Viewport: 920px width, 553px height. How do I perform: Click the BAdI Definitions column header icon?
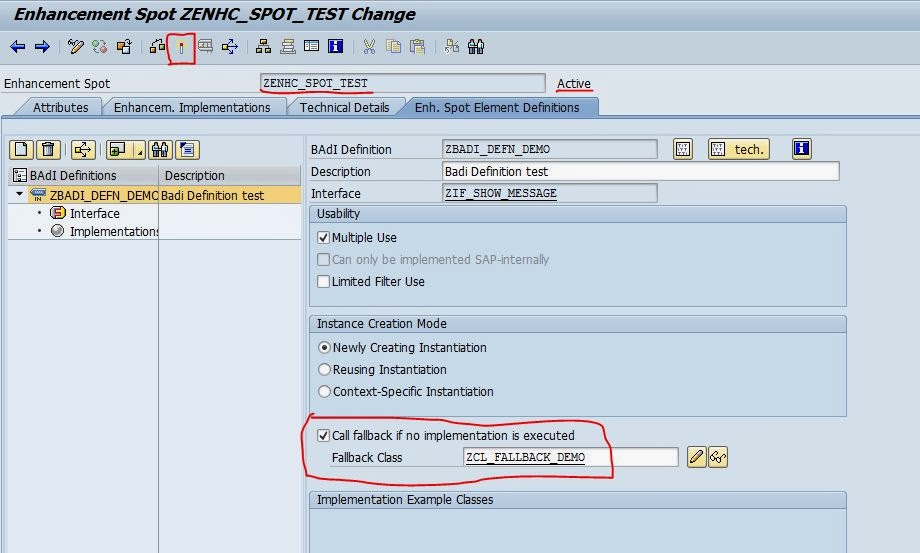(19, 175)
